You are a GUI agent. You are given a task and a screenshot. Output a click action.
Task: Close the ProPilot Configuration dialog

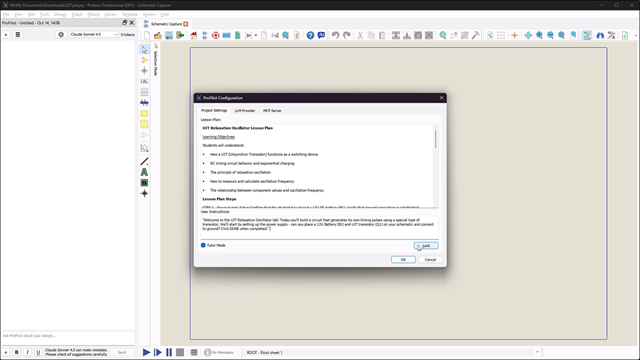tap(441, 98)
